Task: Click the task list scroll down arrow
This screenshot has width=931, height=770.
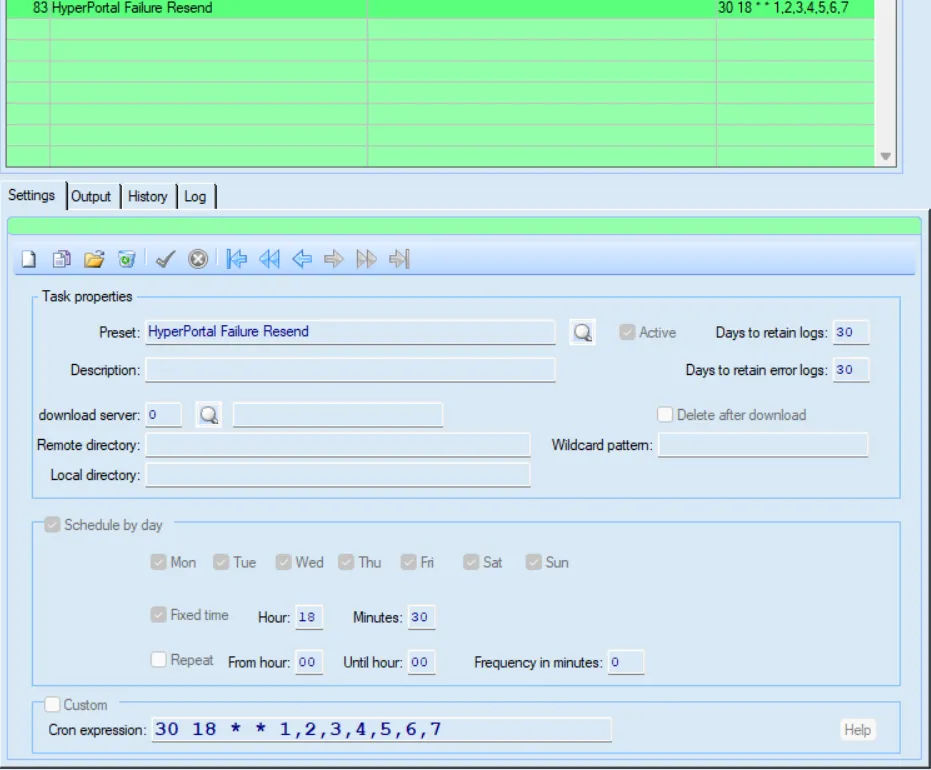Action: coord(885,157)
